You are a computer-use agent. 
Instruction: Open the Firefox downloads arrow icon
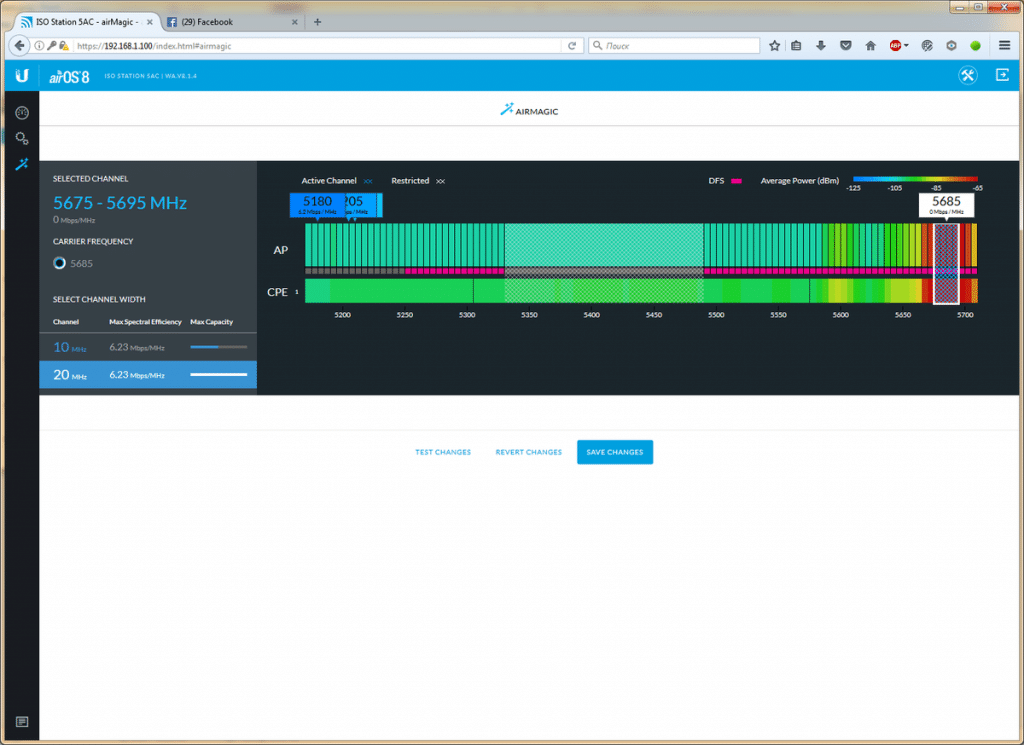pos(821,45)
